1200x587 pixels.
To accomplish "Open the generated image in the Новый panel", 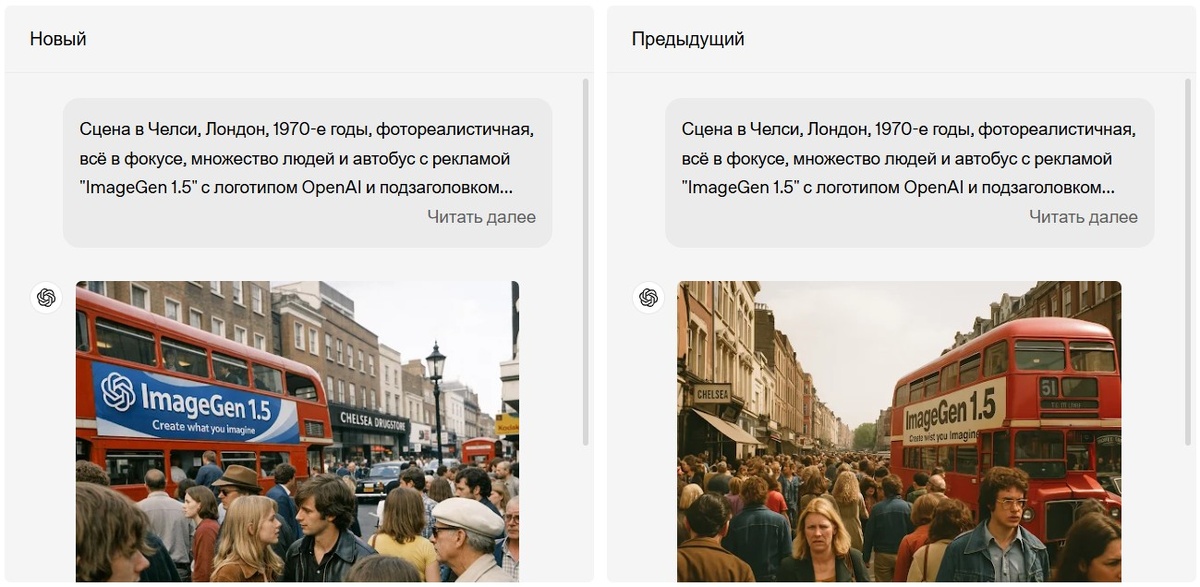I will click(297, 431).
